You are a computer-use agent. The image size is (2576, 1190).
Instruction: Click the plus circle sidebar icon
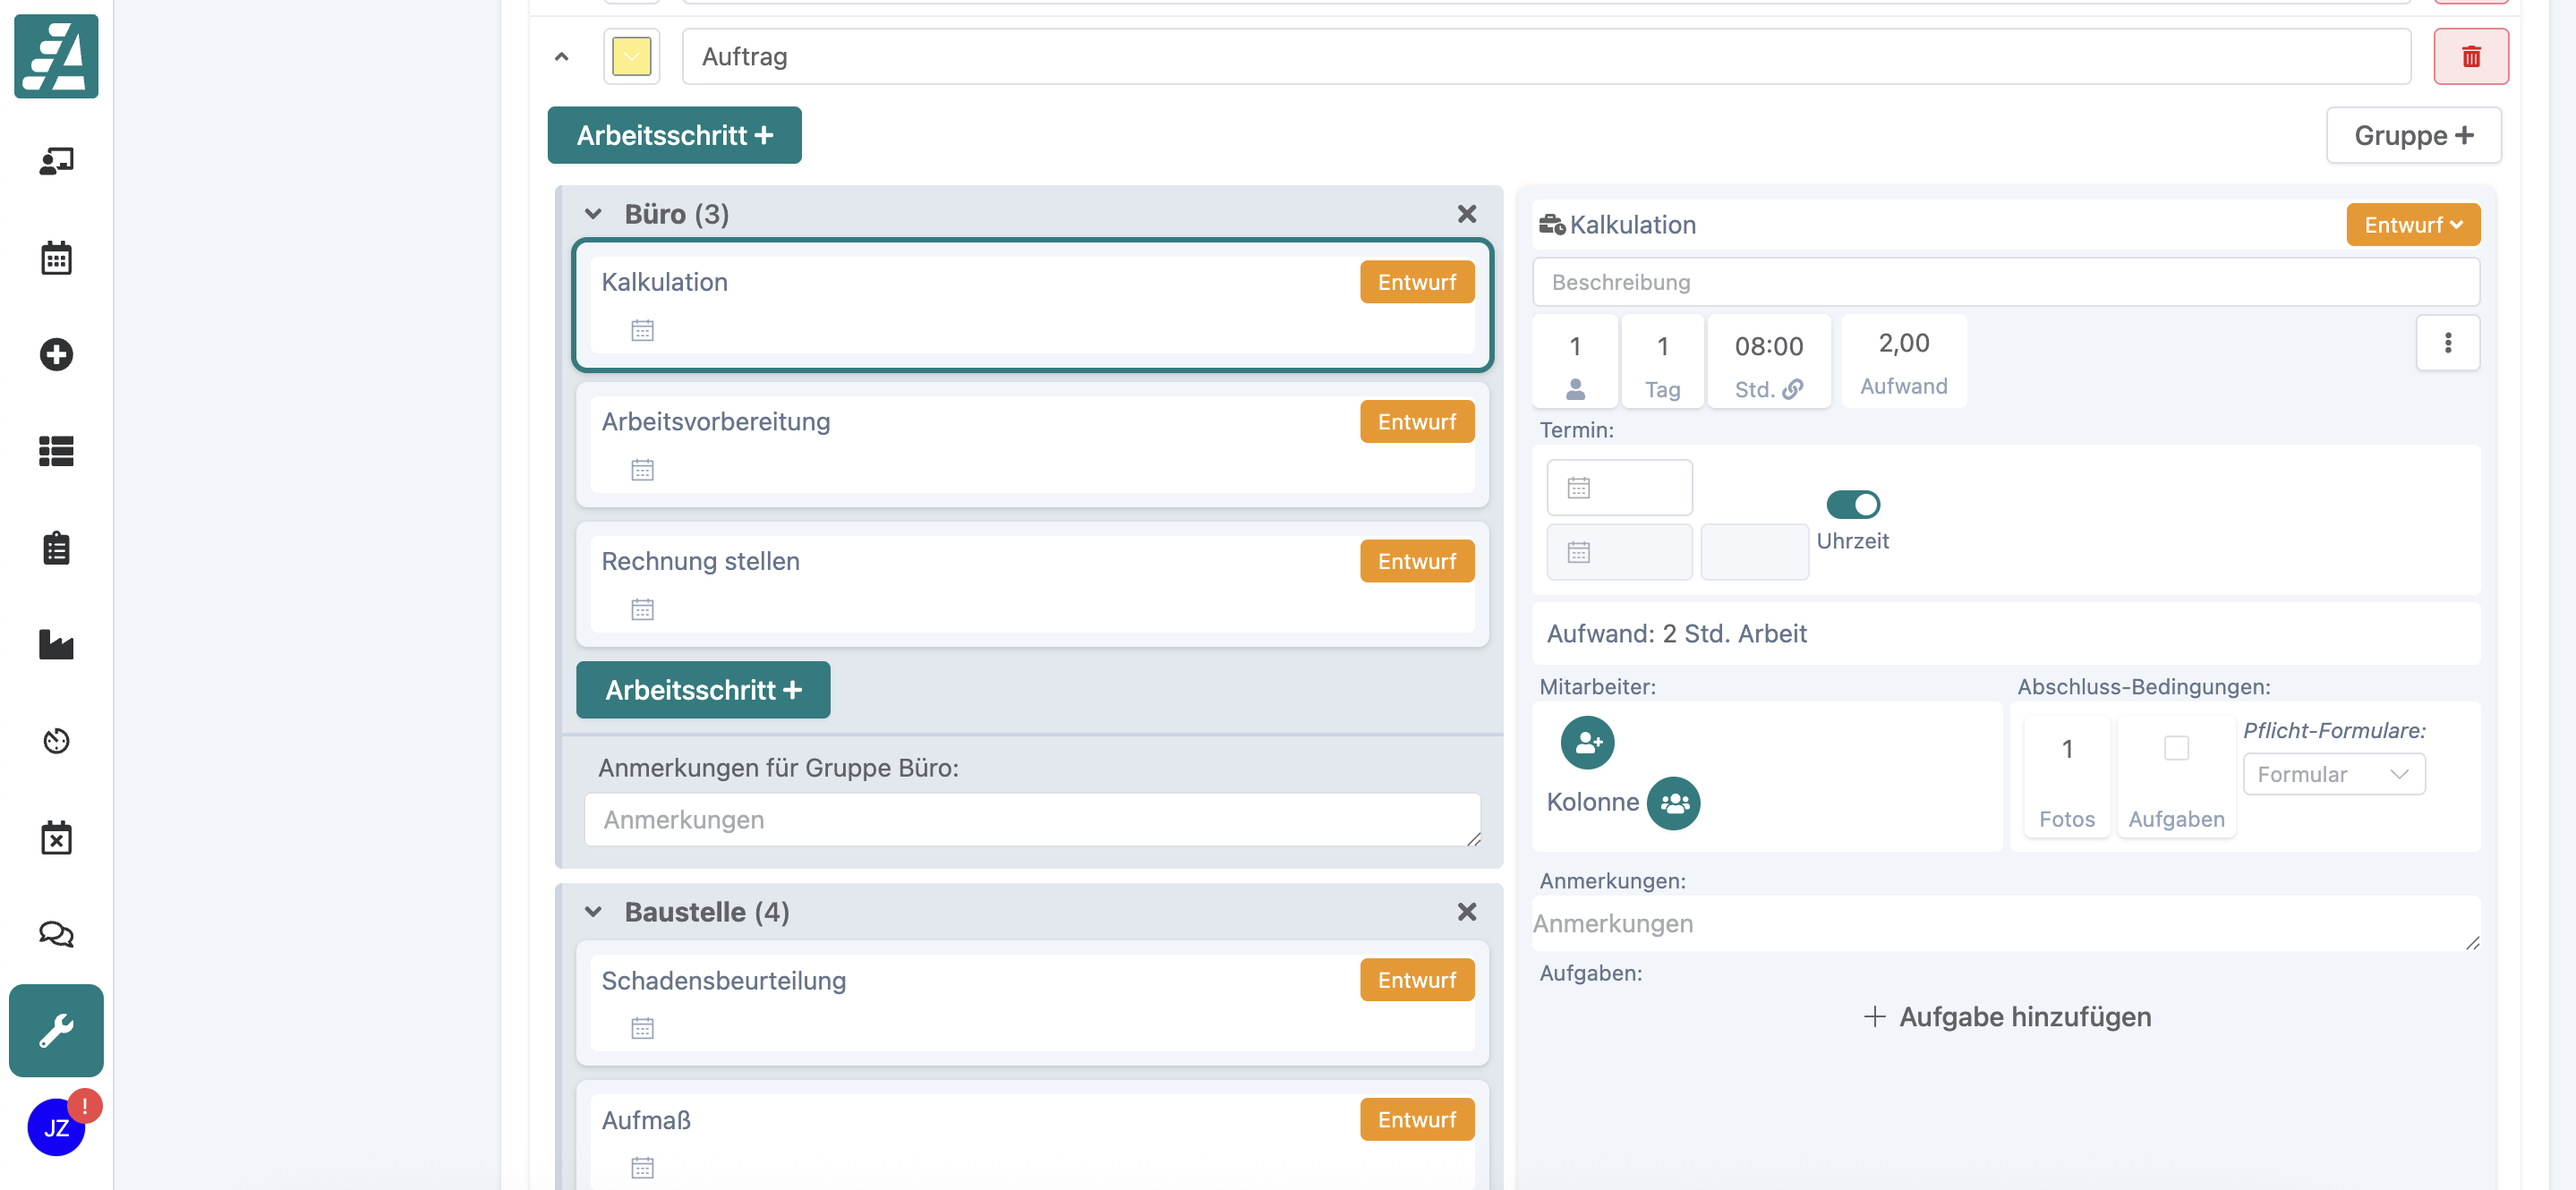pyautogui.click(x=56, y=354)
